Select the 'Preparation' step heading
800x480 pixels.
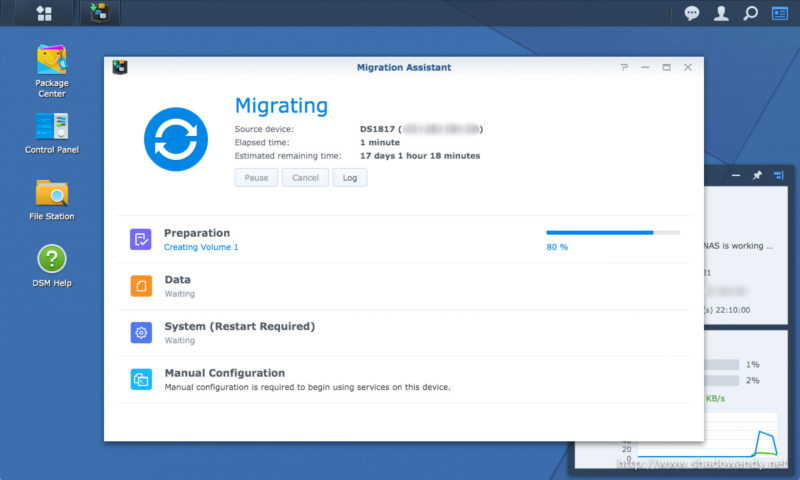tap(197, 233)
